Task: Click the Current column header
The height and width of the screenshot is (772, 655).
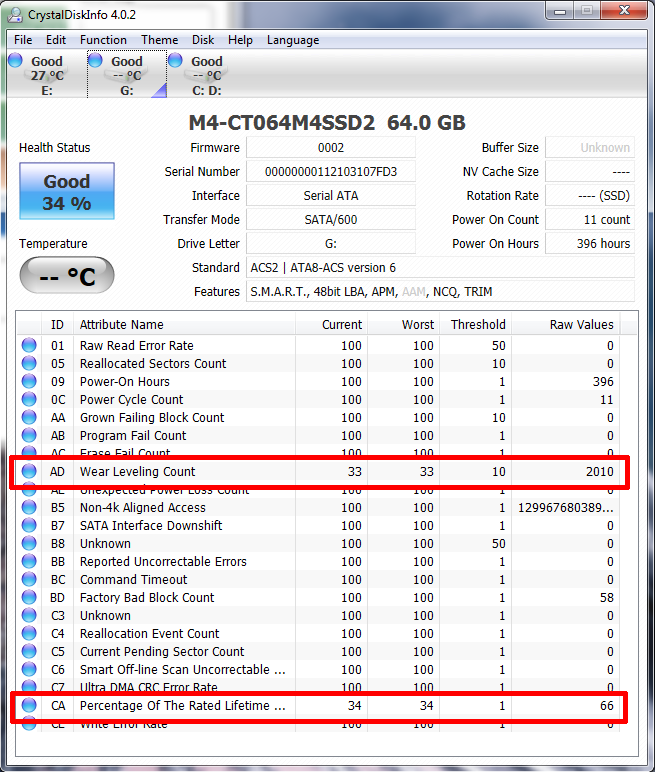Action: pos(331,325)
